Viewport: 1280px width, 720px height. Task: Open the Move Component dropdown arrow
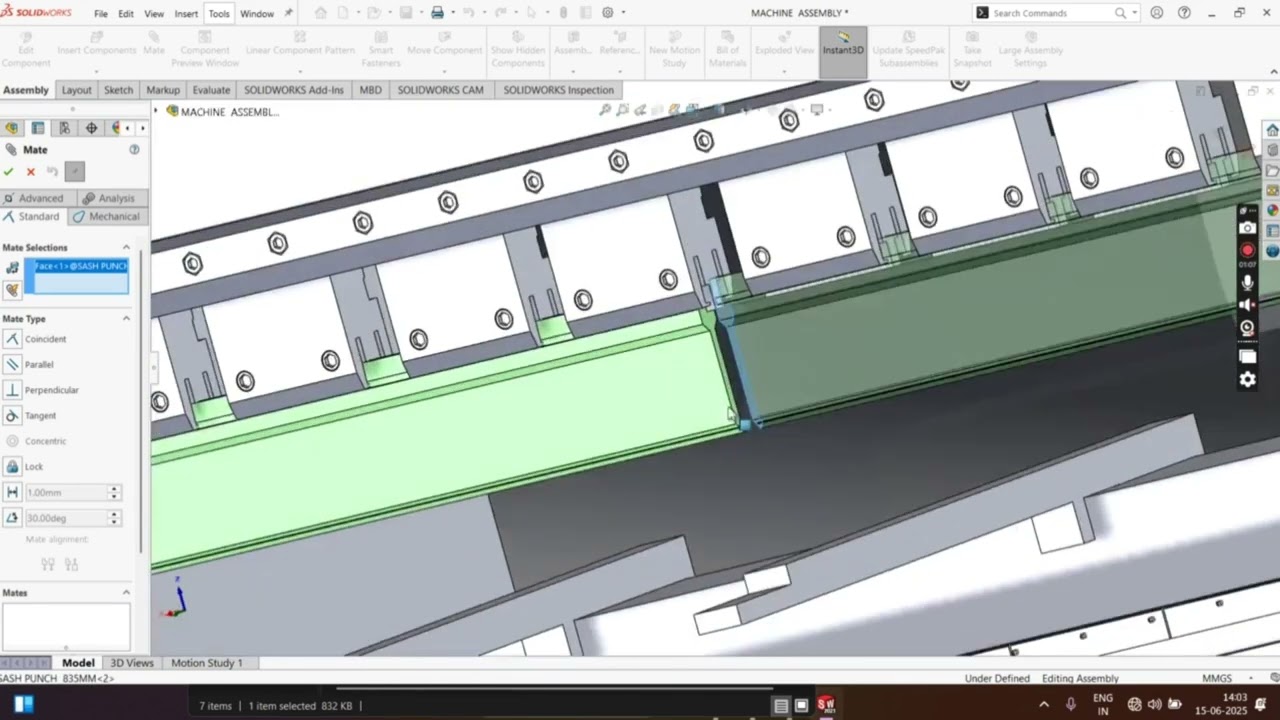444,72
